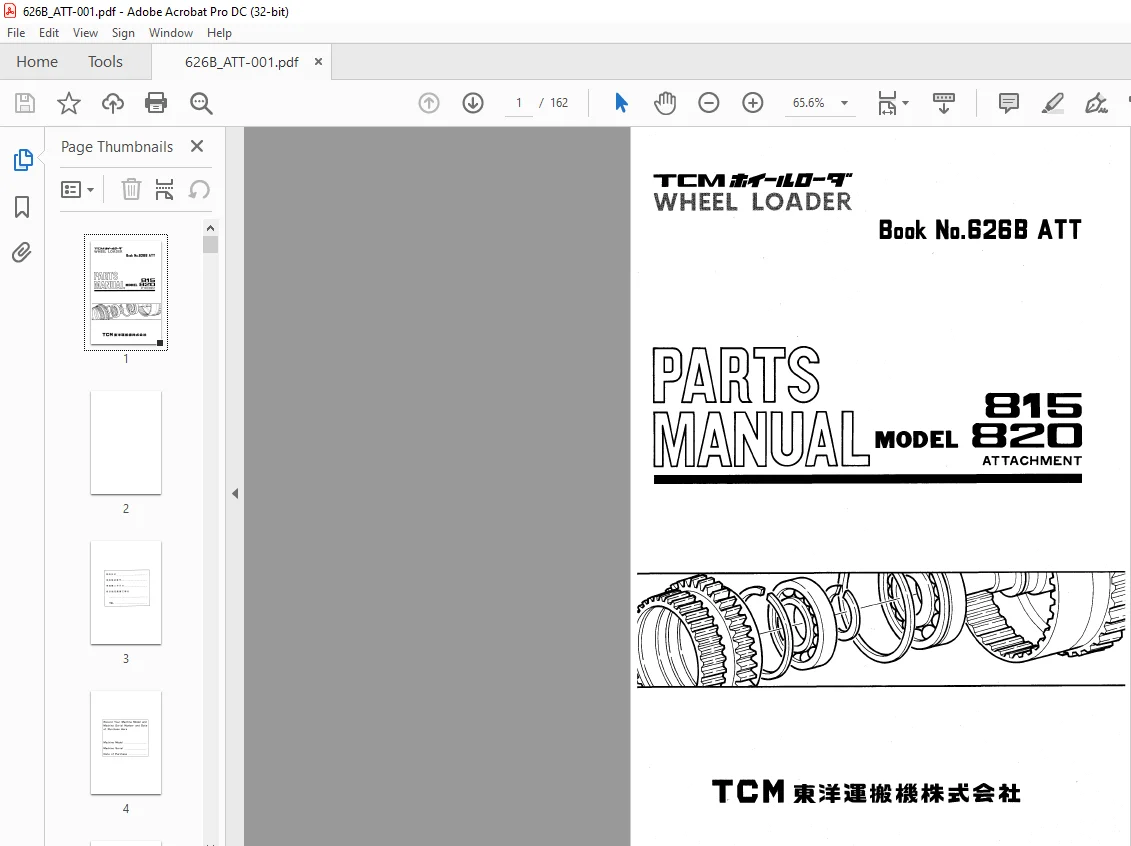Open the Bookmarks sidebar panel
This screenshot has width=1131, height=846.
pyautogui.click(x=22, y=207)
